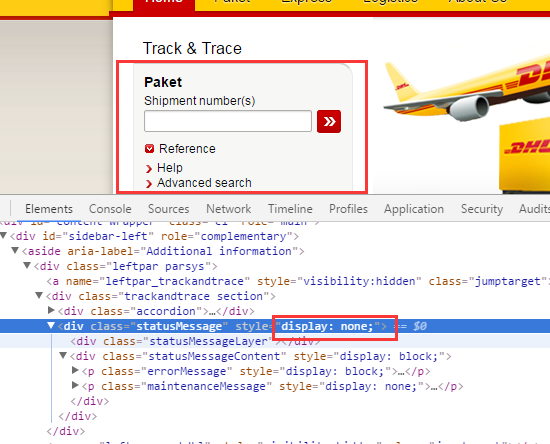This screenshot has height=444, width=550.
Task: Click the Track & Trace heading
Action: click(x=192, y=48)
